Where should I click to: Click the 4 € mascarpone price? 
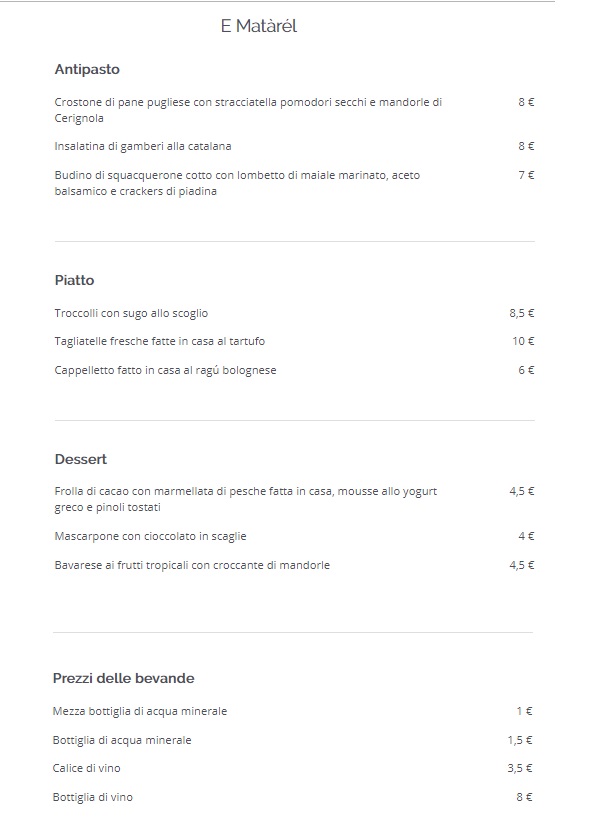tap(526, 536)
